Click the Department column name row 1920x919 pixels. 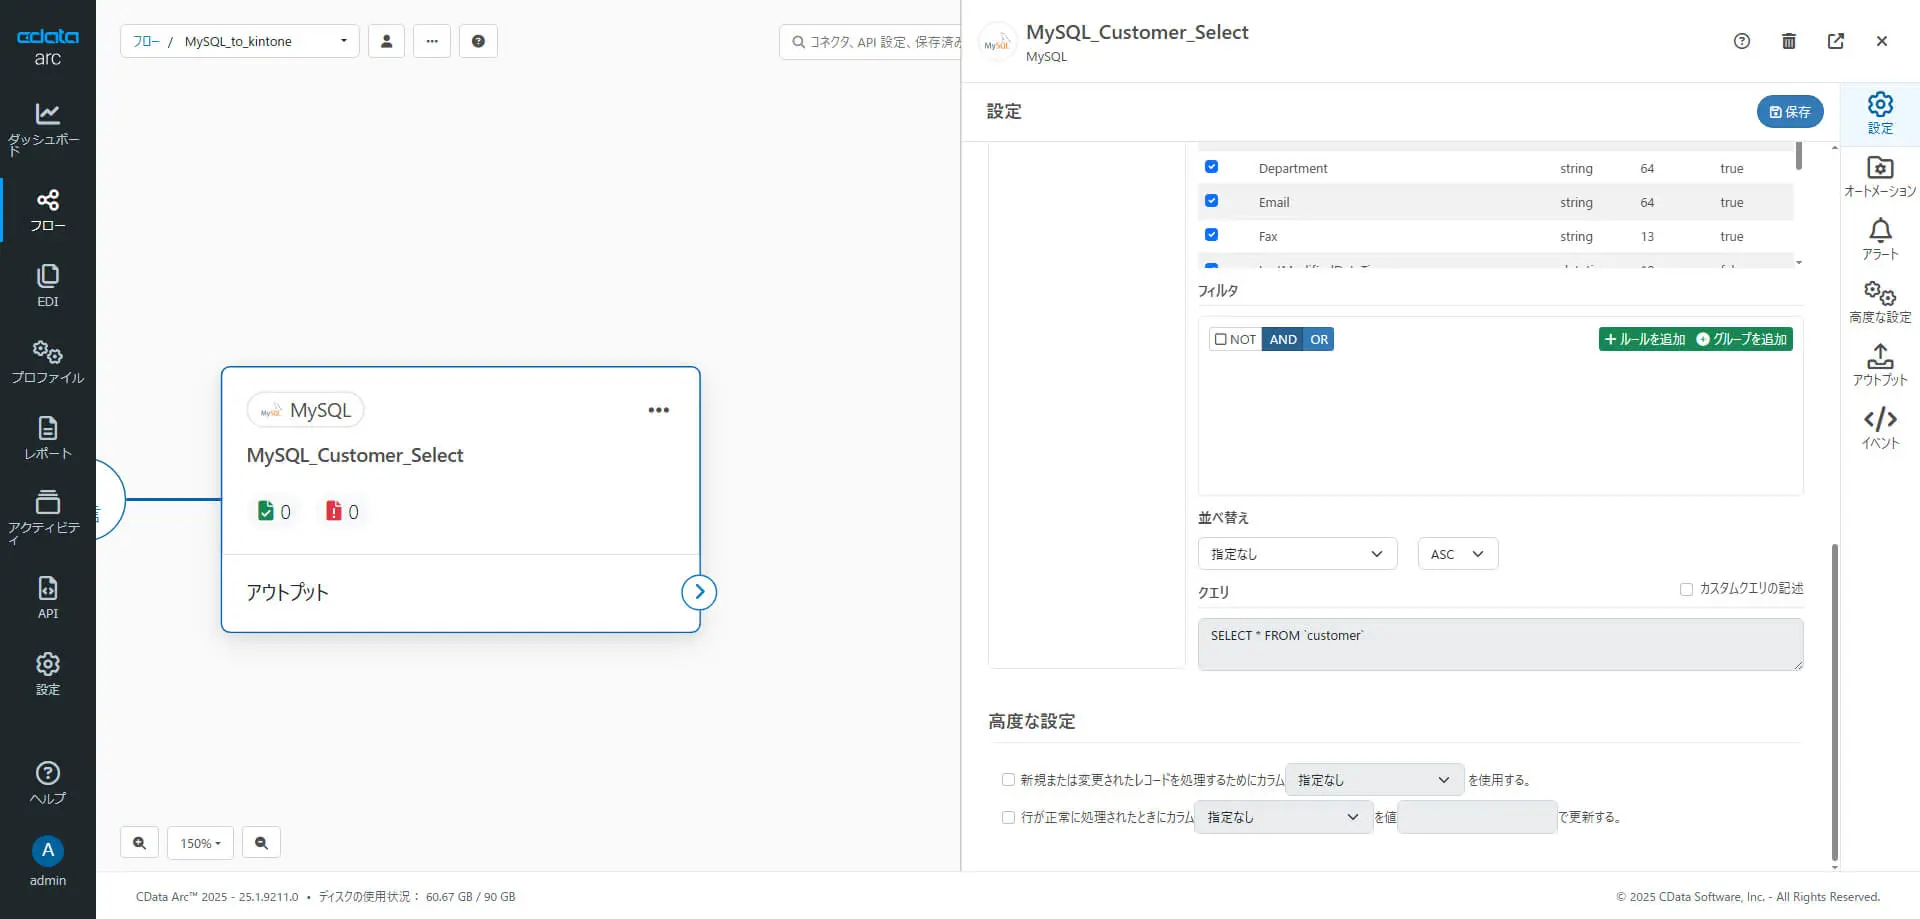click(1497, 168)
